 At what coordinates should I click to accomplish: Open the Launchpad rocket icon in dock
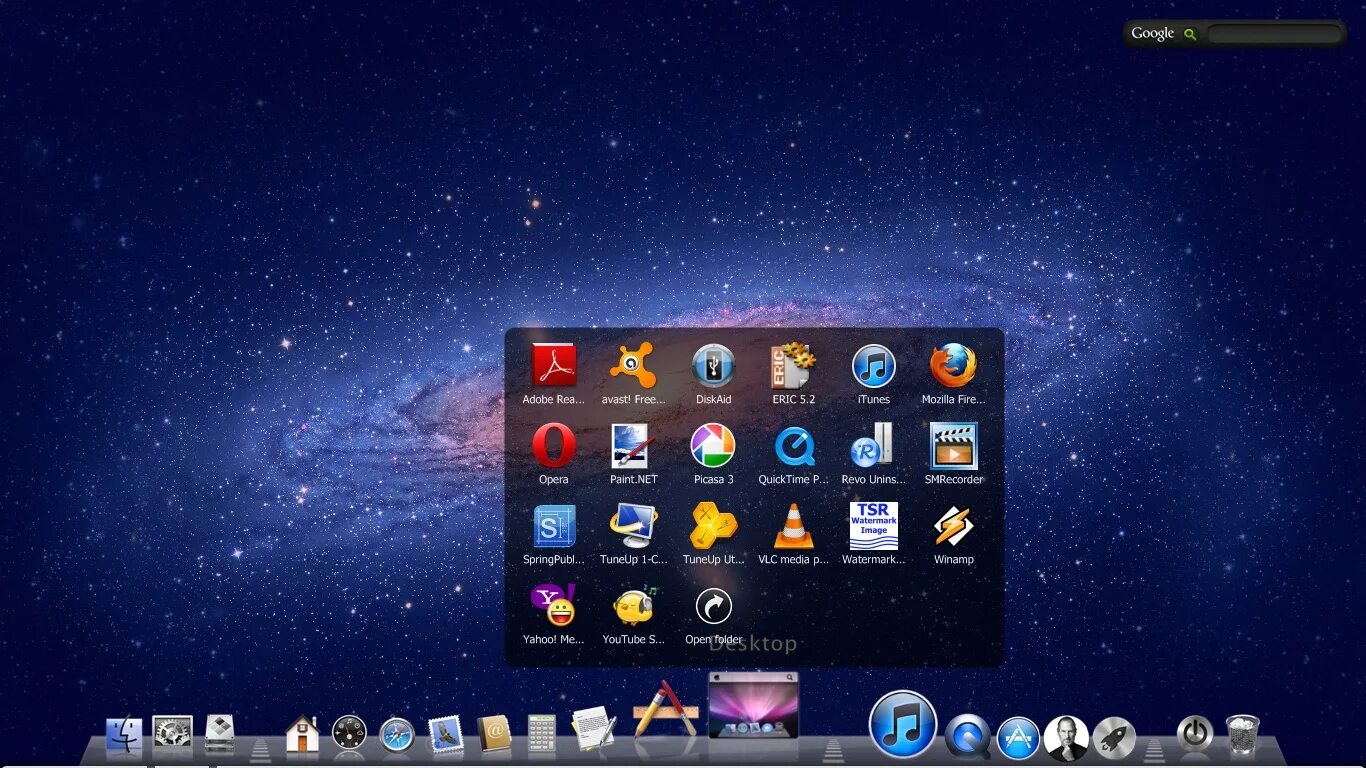pos(1114,738)
